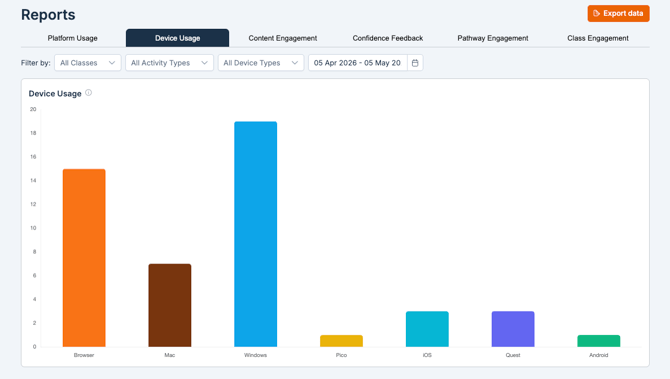Click the Pico axis label
The height and width of the screenshot is (379, 670).
point(341,355)
